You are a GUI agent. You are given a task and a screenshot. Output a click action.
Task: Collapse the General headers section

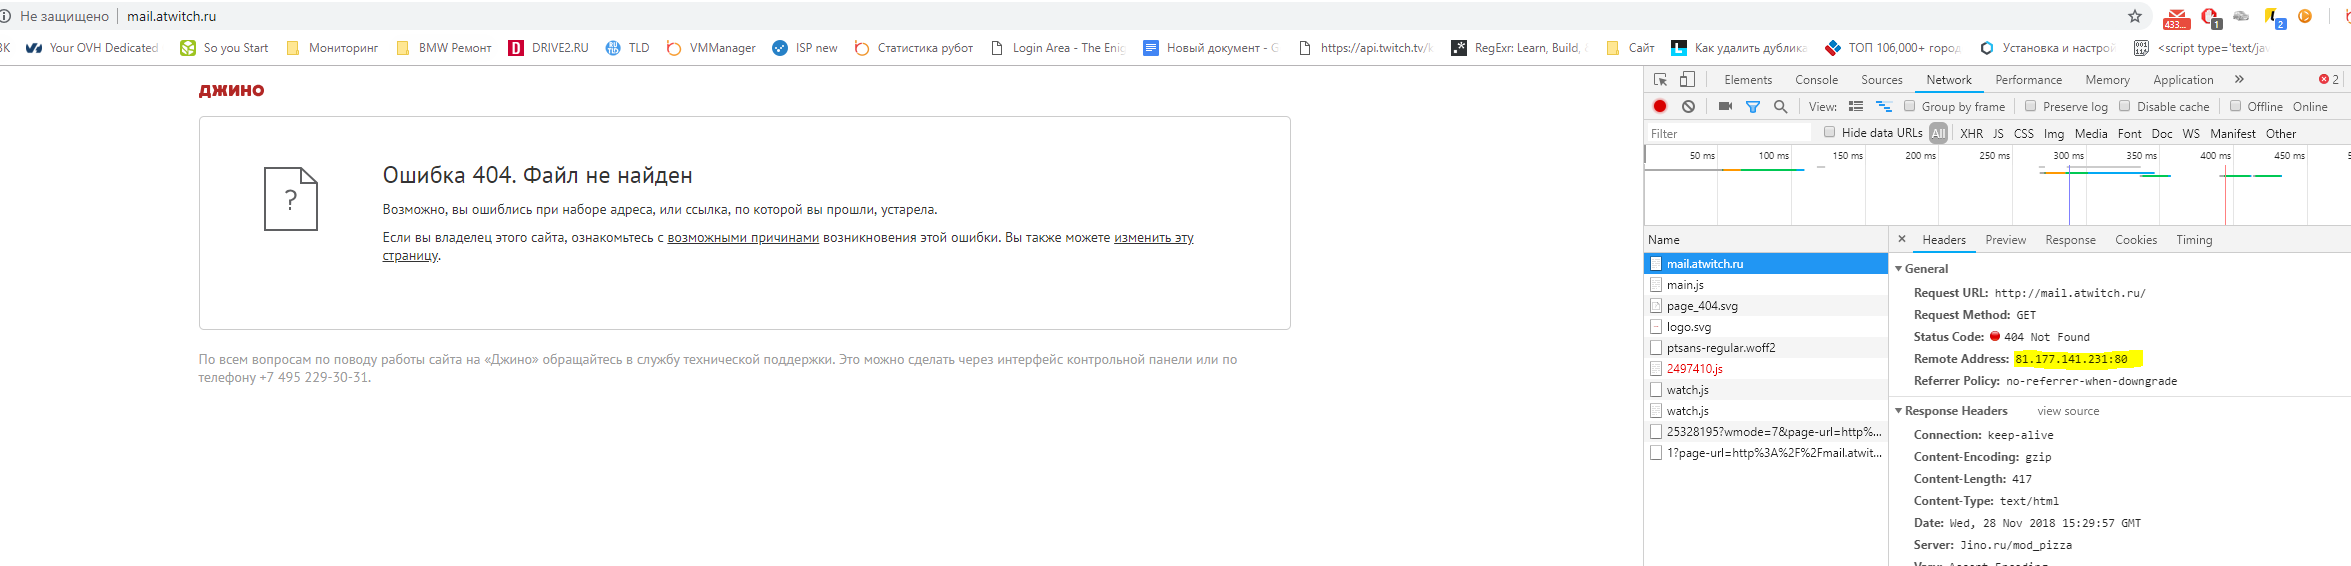click(x=1898, y=268)
